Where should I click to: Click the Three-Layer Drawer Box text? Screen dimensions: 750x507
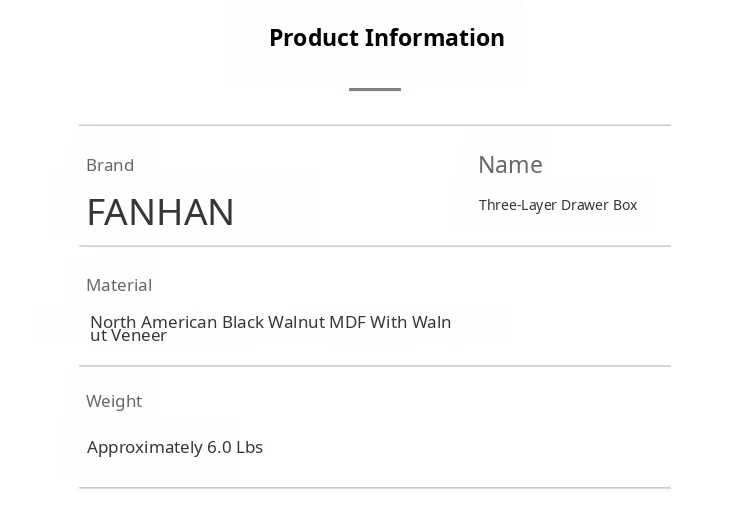pyautogui.click(x=557, y=205)
